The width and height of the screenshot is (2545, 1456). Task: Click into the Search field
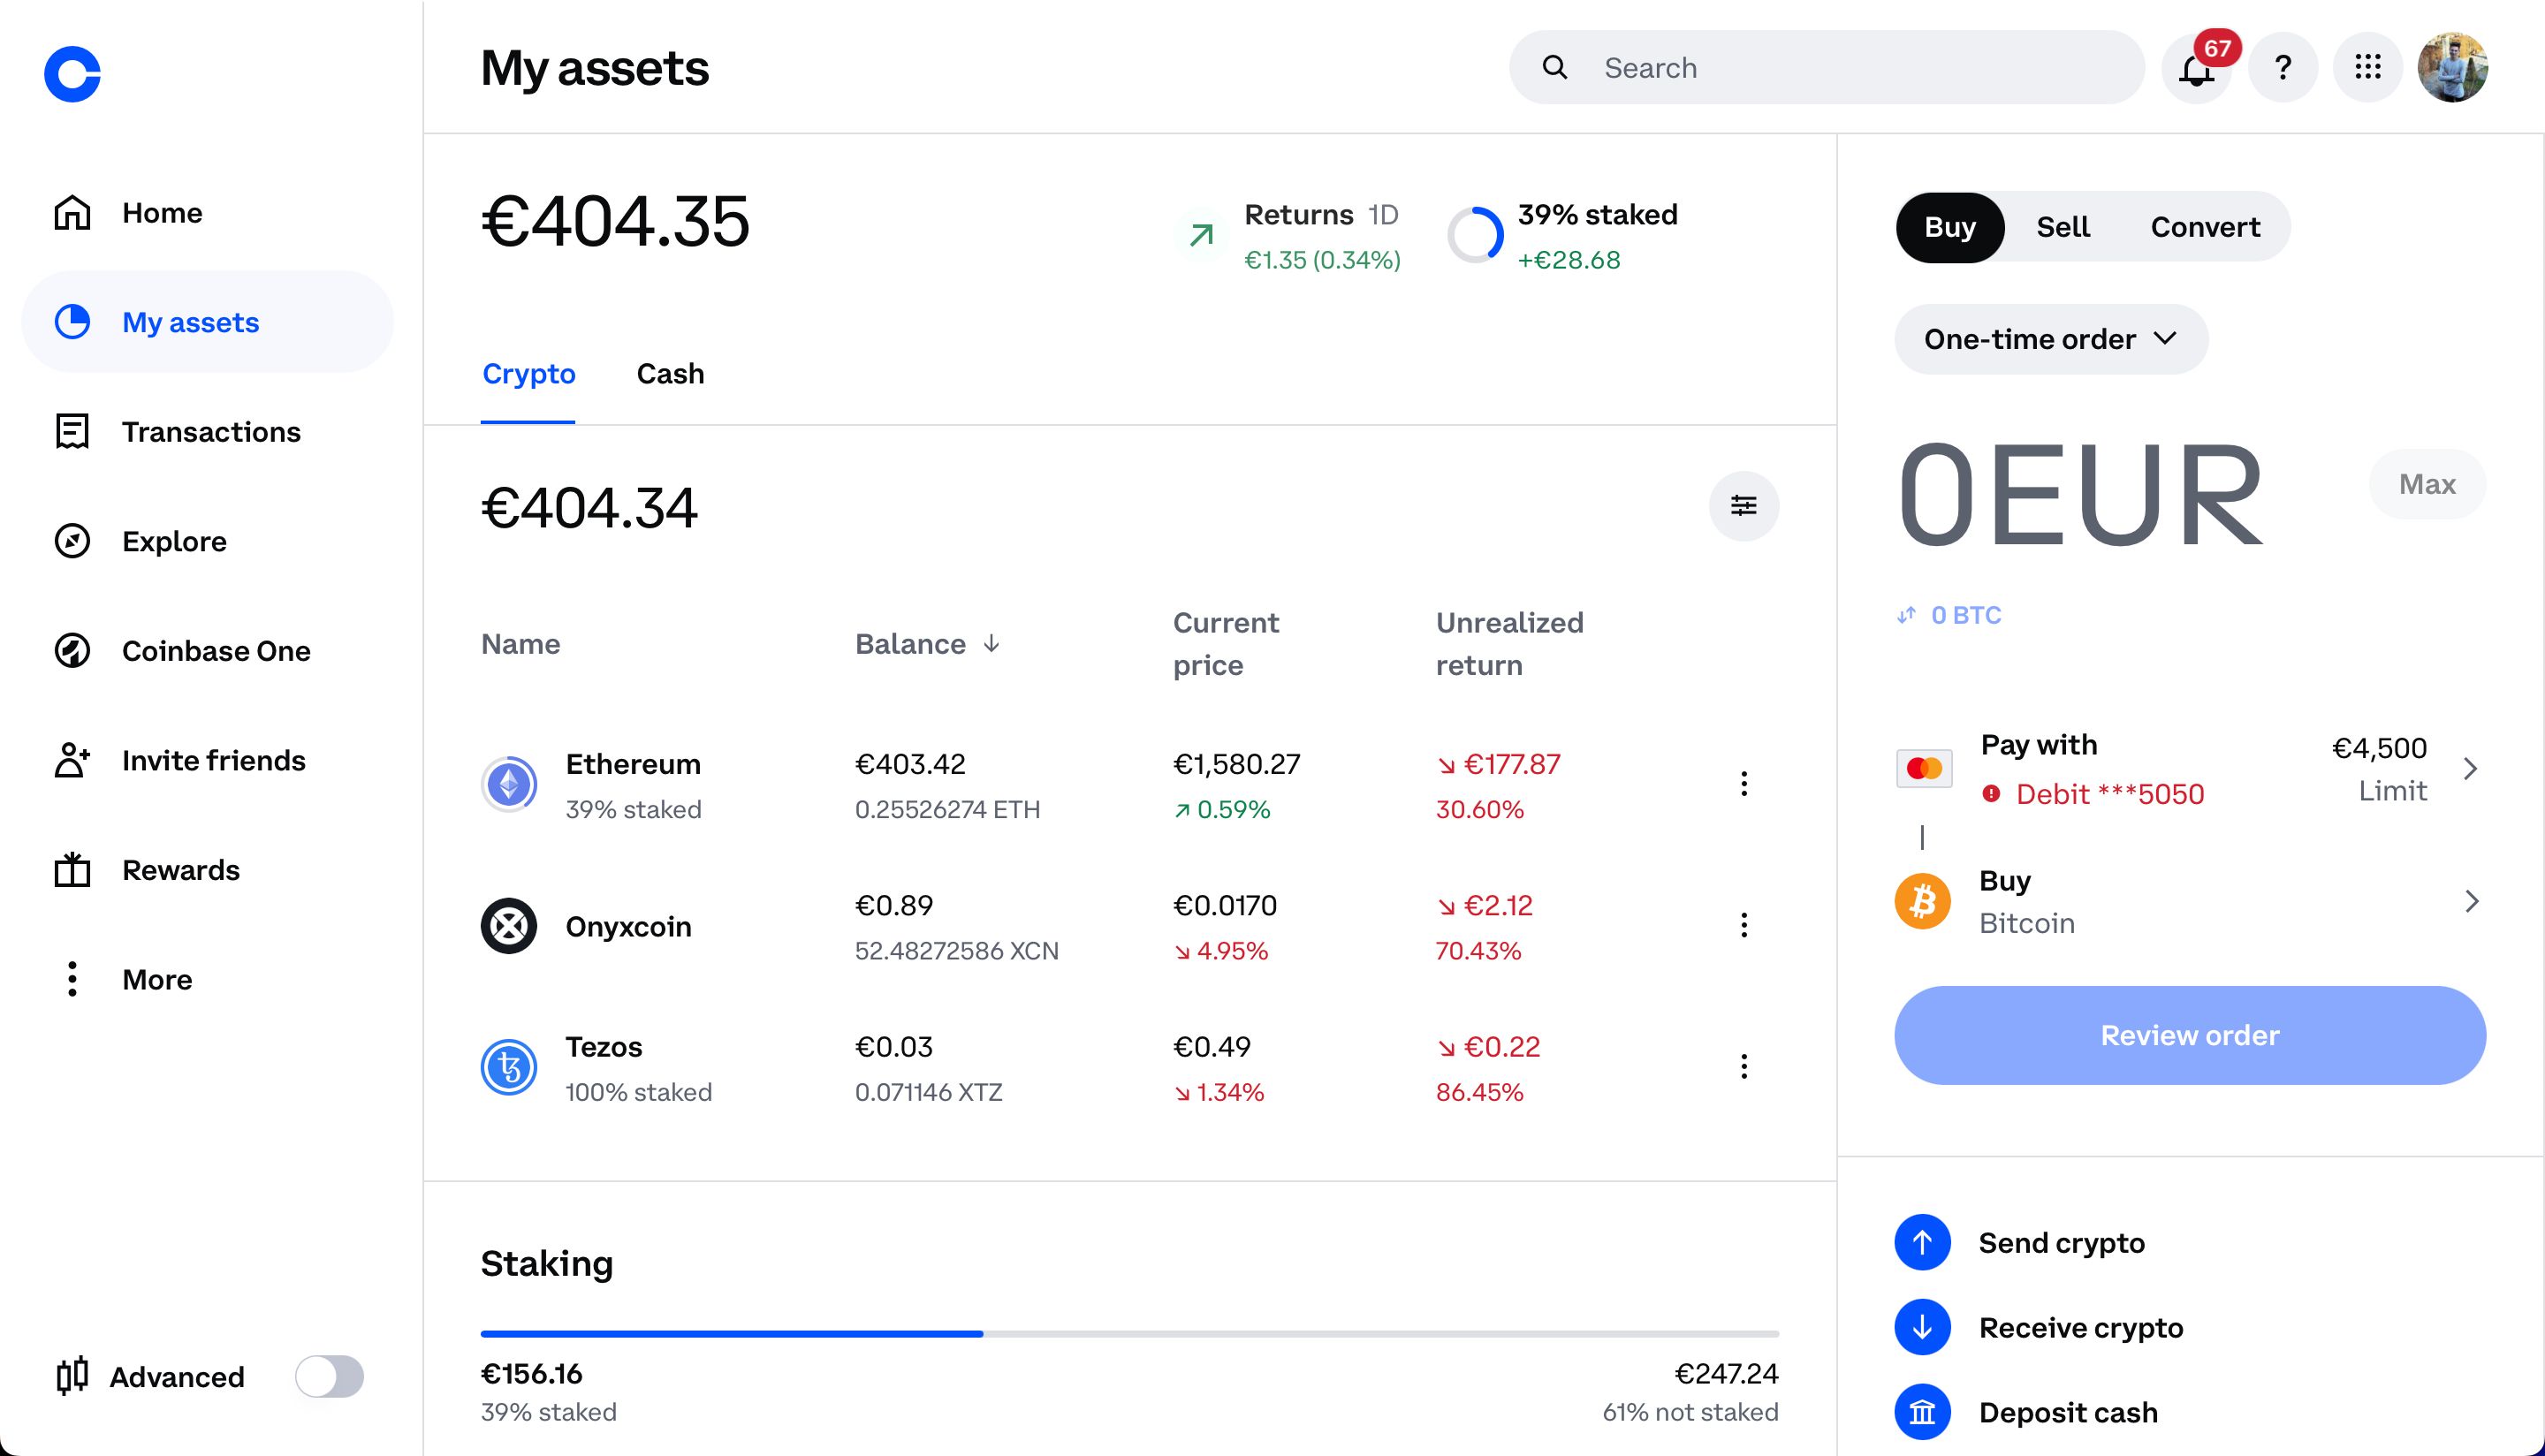1826,67
